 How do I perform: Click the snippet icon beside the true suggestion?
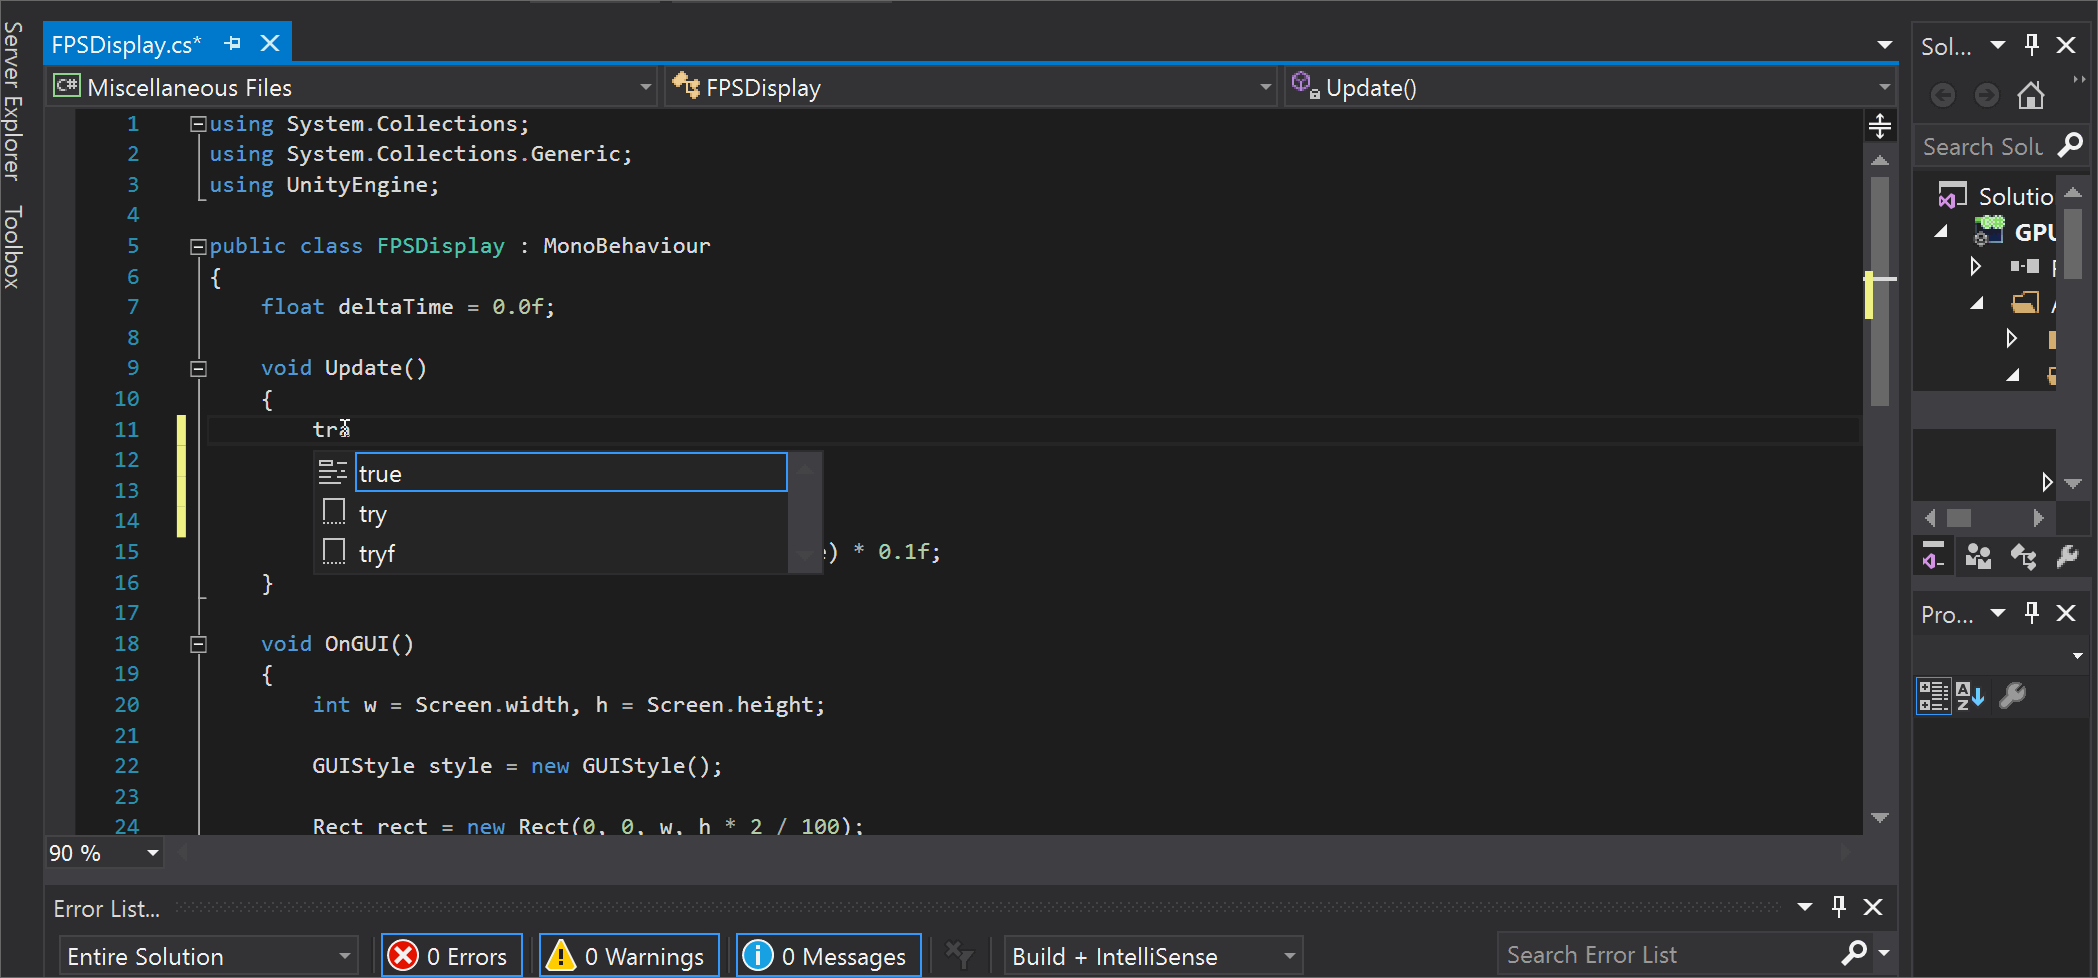coord(333,471)
